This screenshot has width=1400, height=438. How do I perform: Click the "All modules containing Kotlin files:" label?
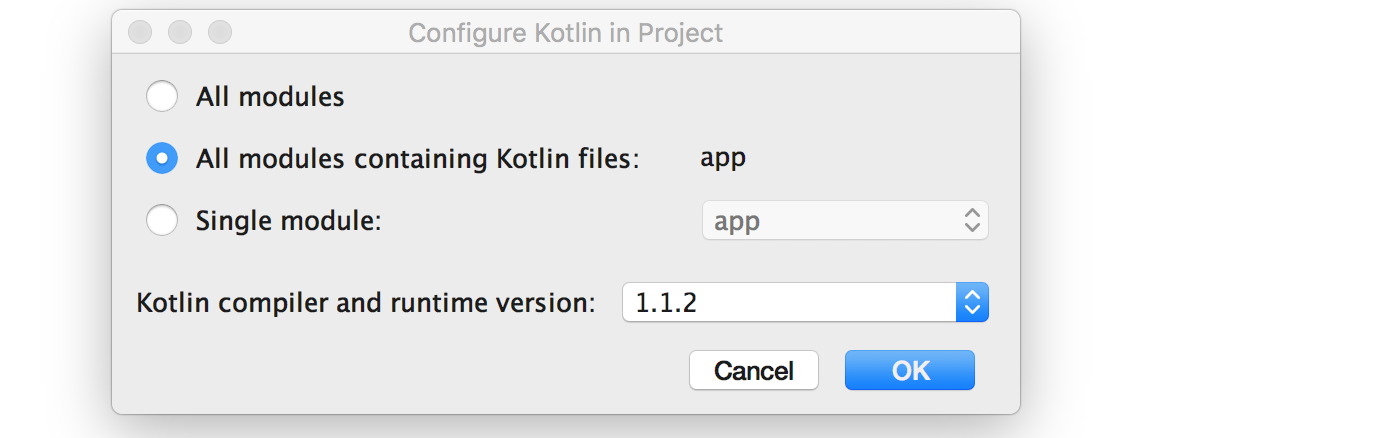pyautogui.click(x=417, y=158)
